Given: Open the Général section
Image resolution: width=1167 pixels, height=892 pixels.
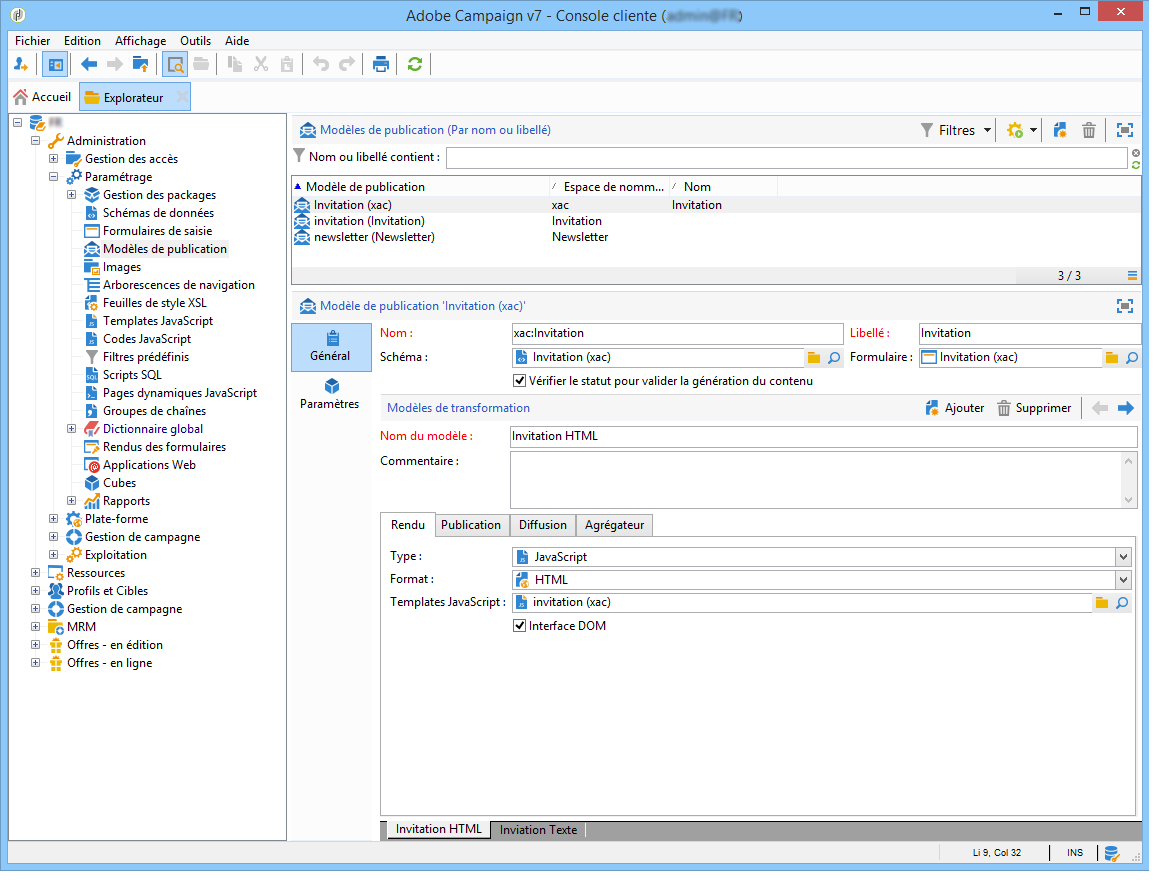Looking at the screenshot, I should 331,347.
